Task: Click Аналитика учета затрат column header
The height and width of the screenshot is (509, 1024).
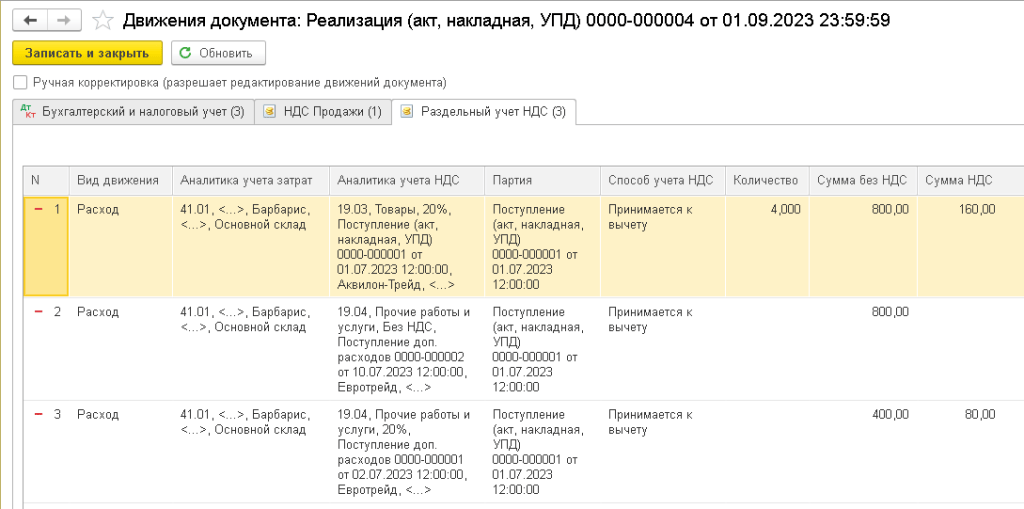Action: (251, 180)
